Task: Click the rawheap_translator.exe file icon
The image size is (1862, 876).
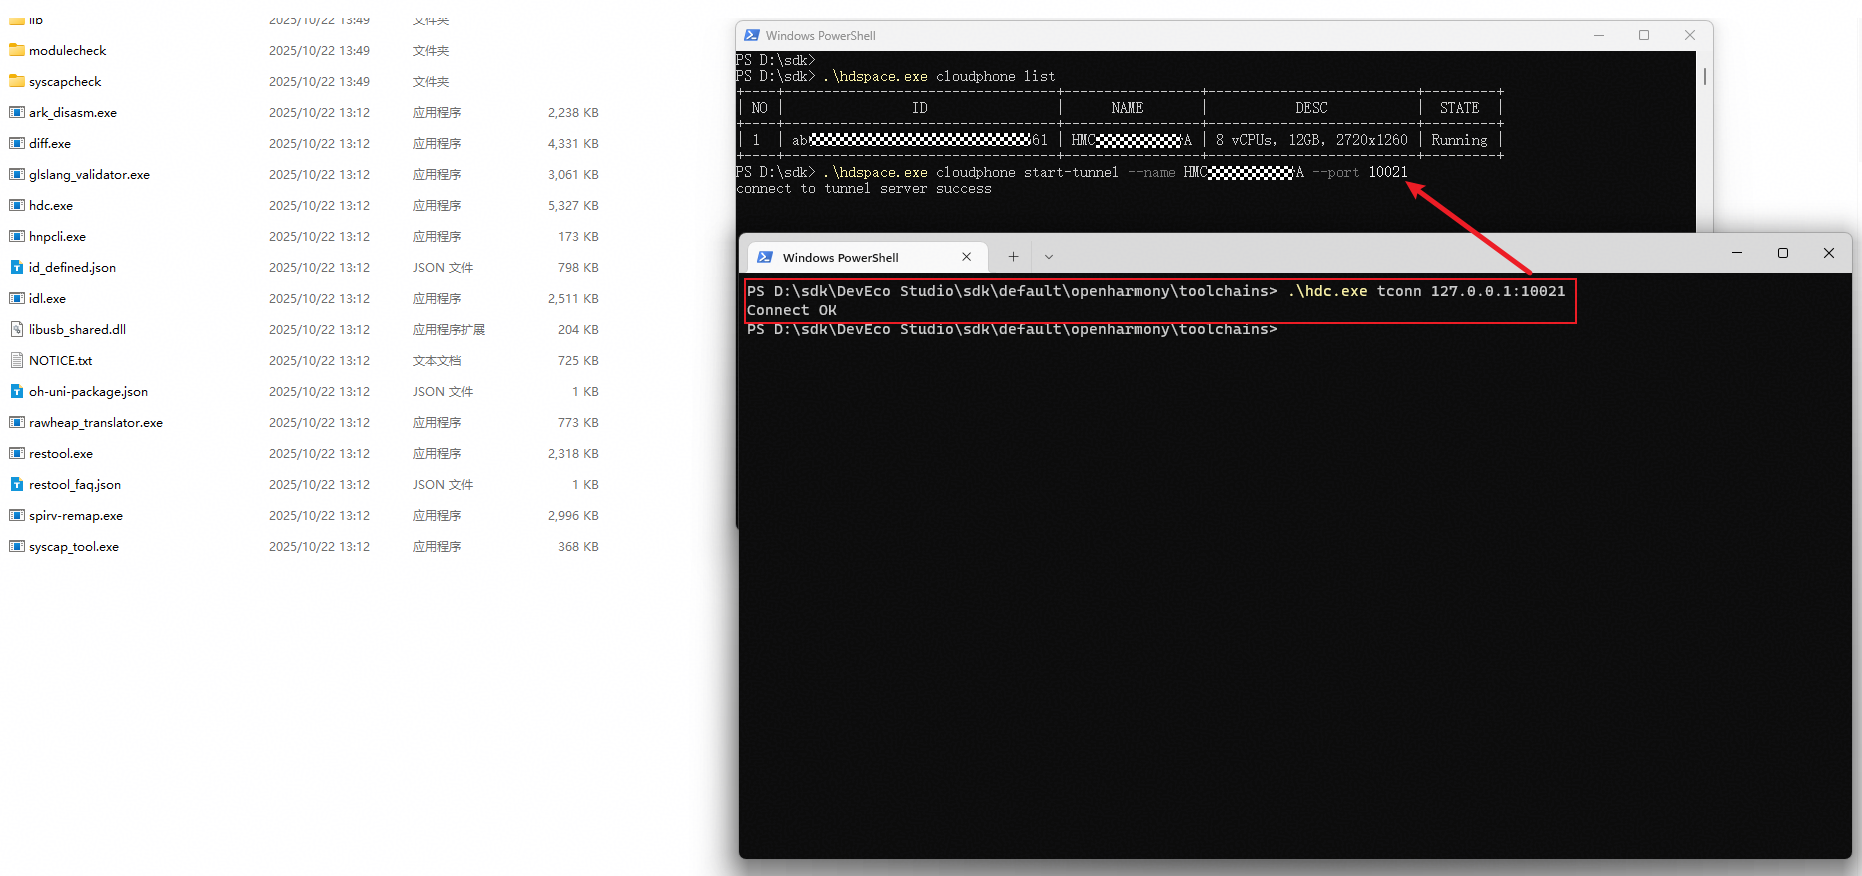Action: 17,422
